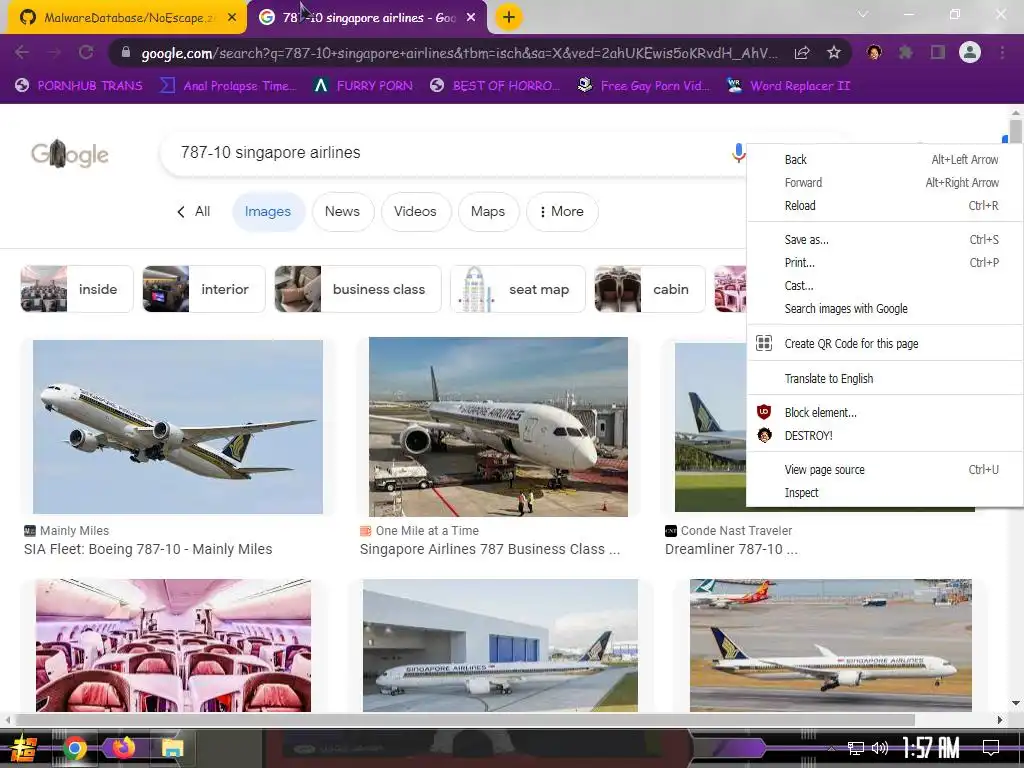Choose Back in the context menu
This screenshot has width=1024, height=768.
point(885,159)
